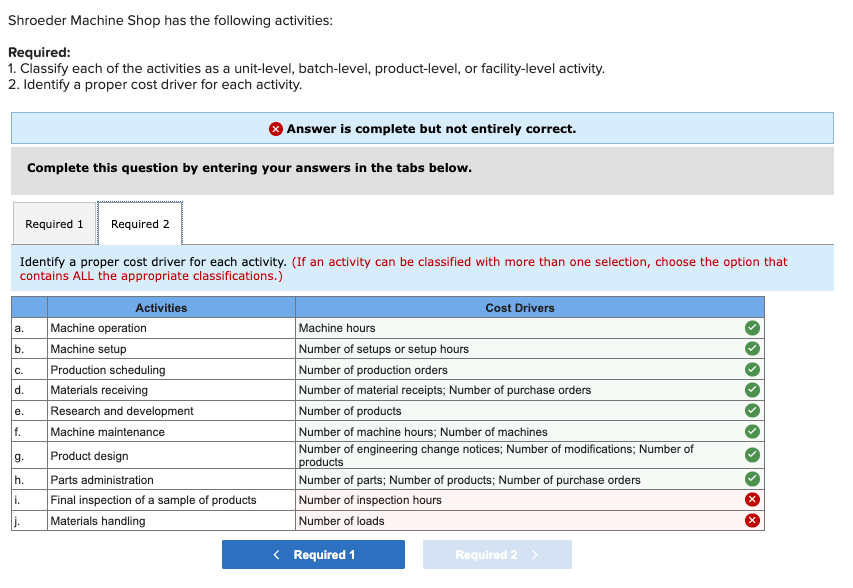Select the Activities column header
The width and height of the screenshot is (853, 588).
tap(161, 307)
